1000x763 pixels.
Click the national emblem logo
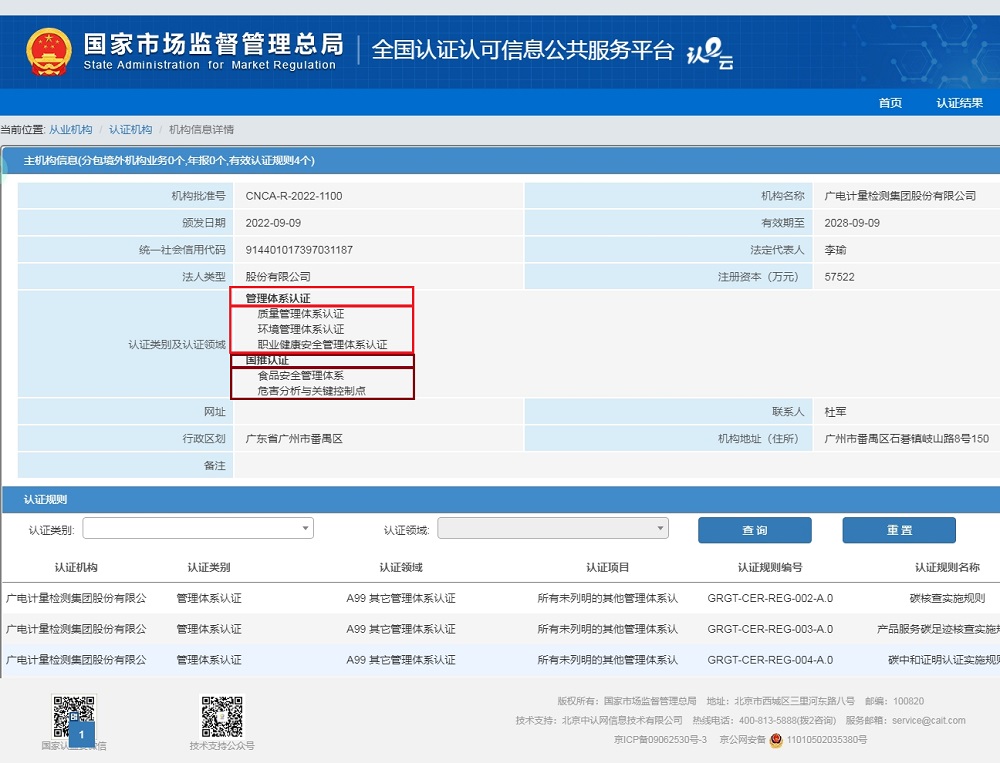click(49, 50)
